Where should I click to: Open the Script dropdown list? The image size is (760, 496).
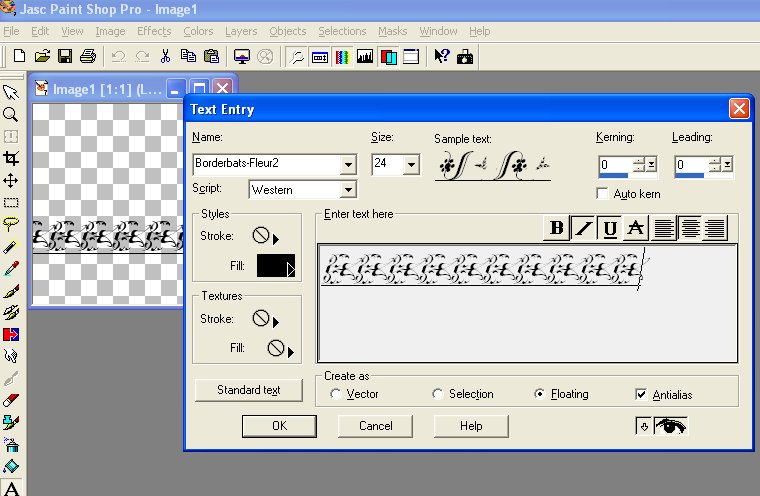pyautogui.click(x=348, y=190)
